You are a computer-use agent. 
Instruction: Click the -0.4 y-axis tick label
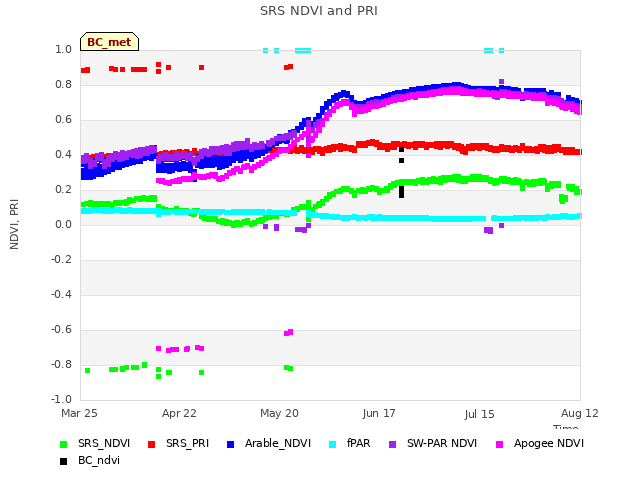tap(61, 295)
